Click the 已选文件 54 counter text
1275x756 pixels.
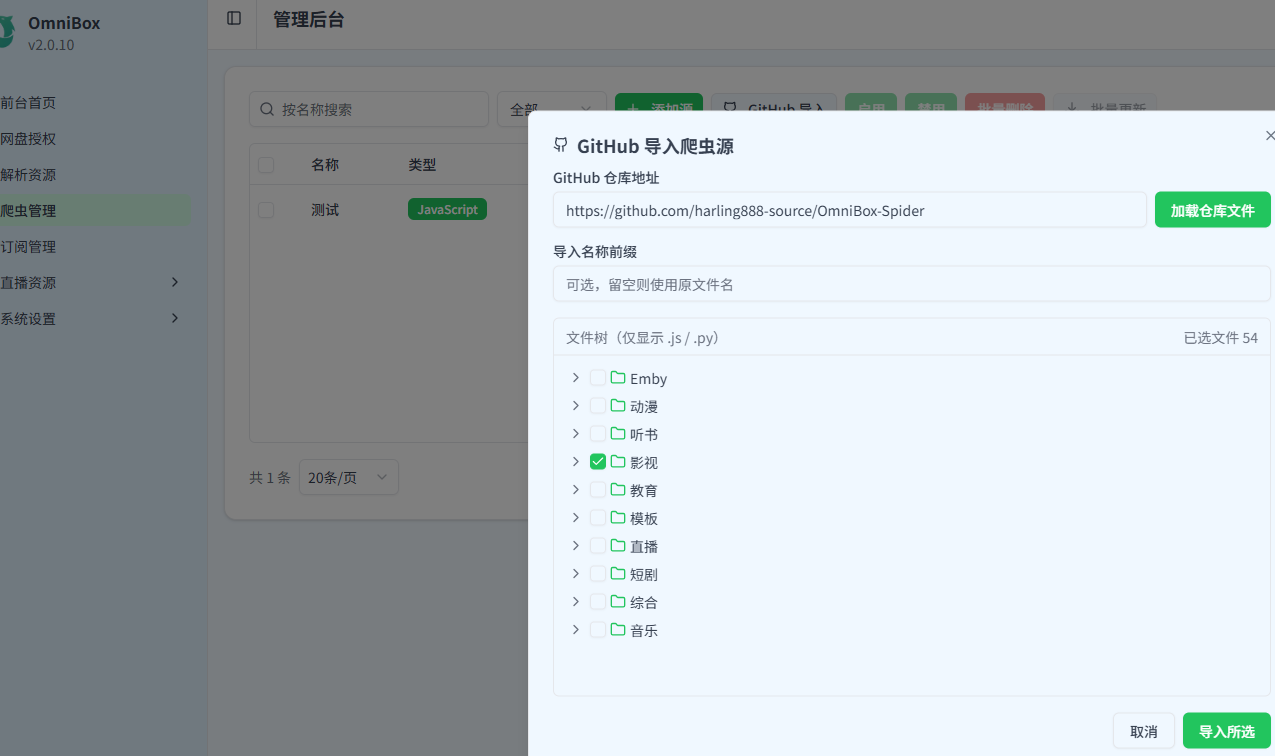point(1221,338)
